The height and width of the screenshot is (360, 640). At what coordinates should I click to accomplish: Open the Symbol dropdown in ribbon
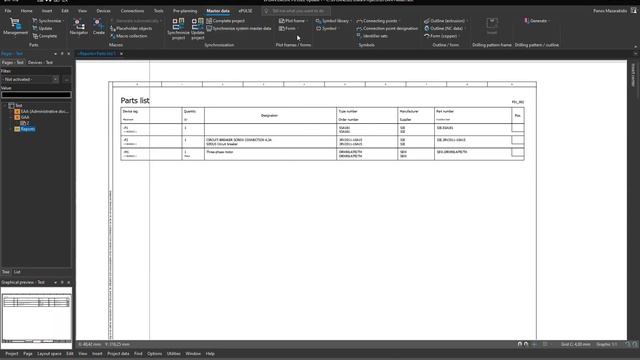point(327,28)
